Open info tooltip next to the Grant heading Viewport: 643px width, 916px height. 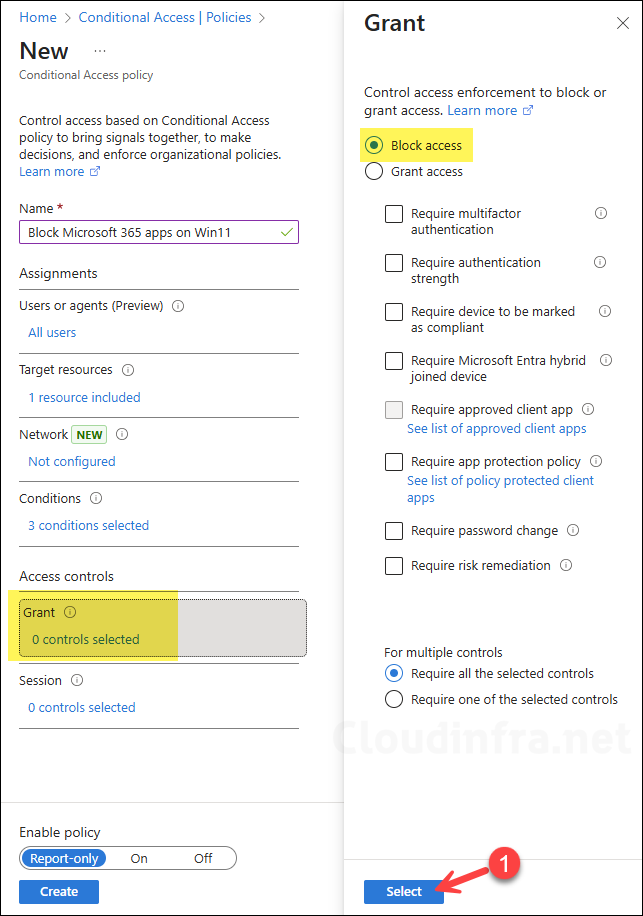click(70, 612)
